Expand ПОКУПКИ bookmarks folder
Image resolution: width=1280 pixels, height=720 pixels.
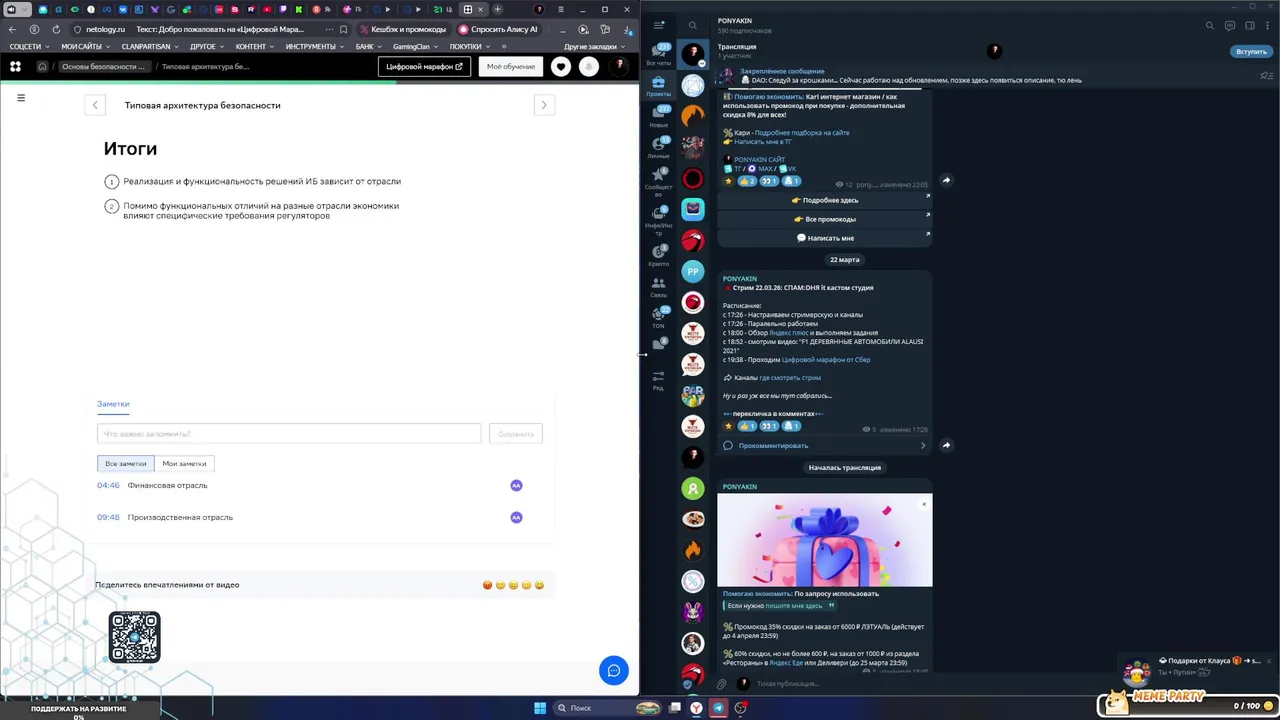[470, 46]
